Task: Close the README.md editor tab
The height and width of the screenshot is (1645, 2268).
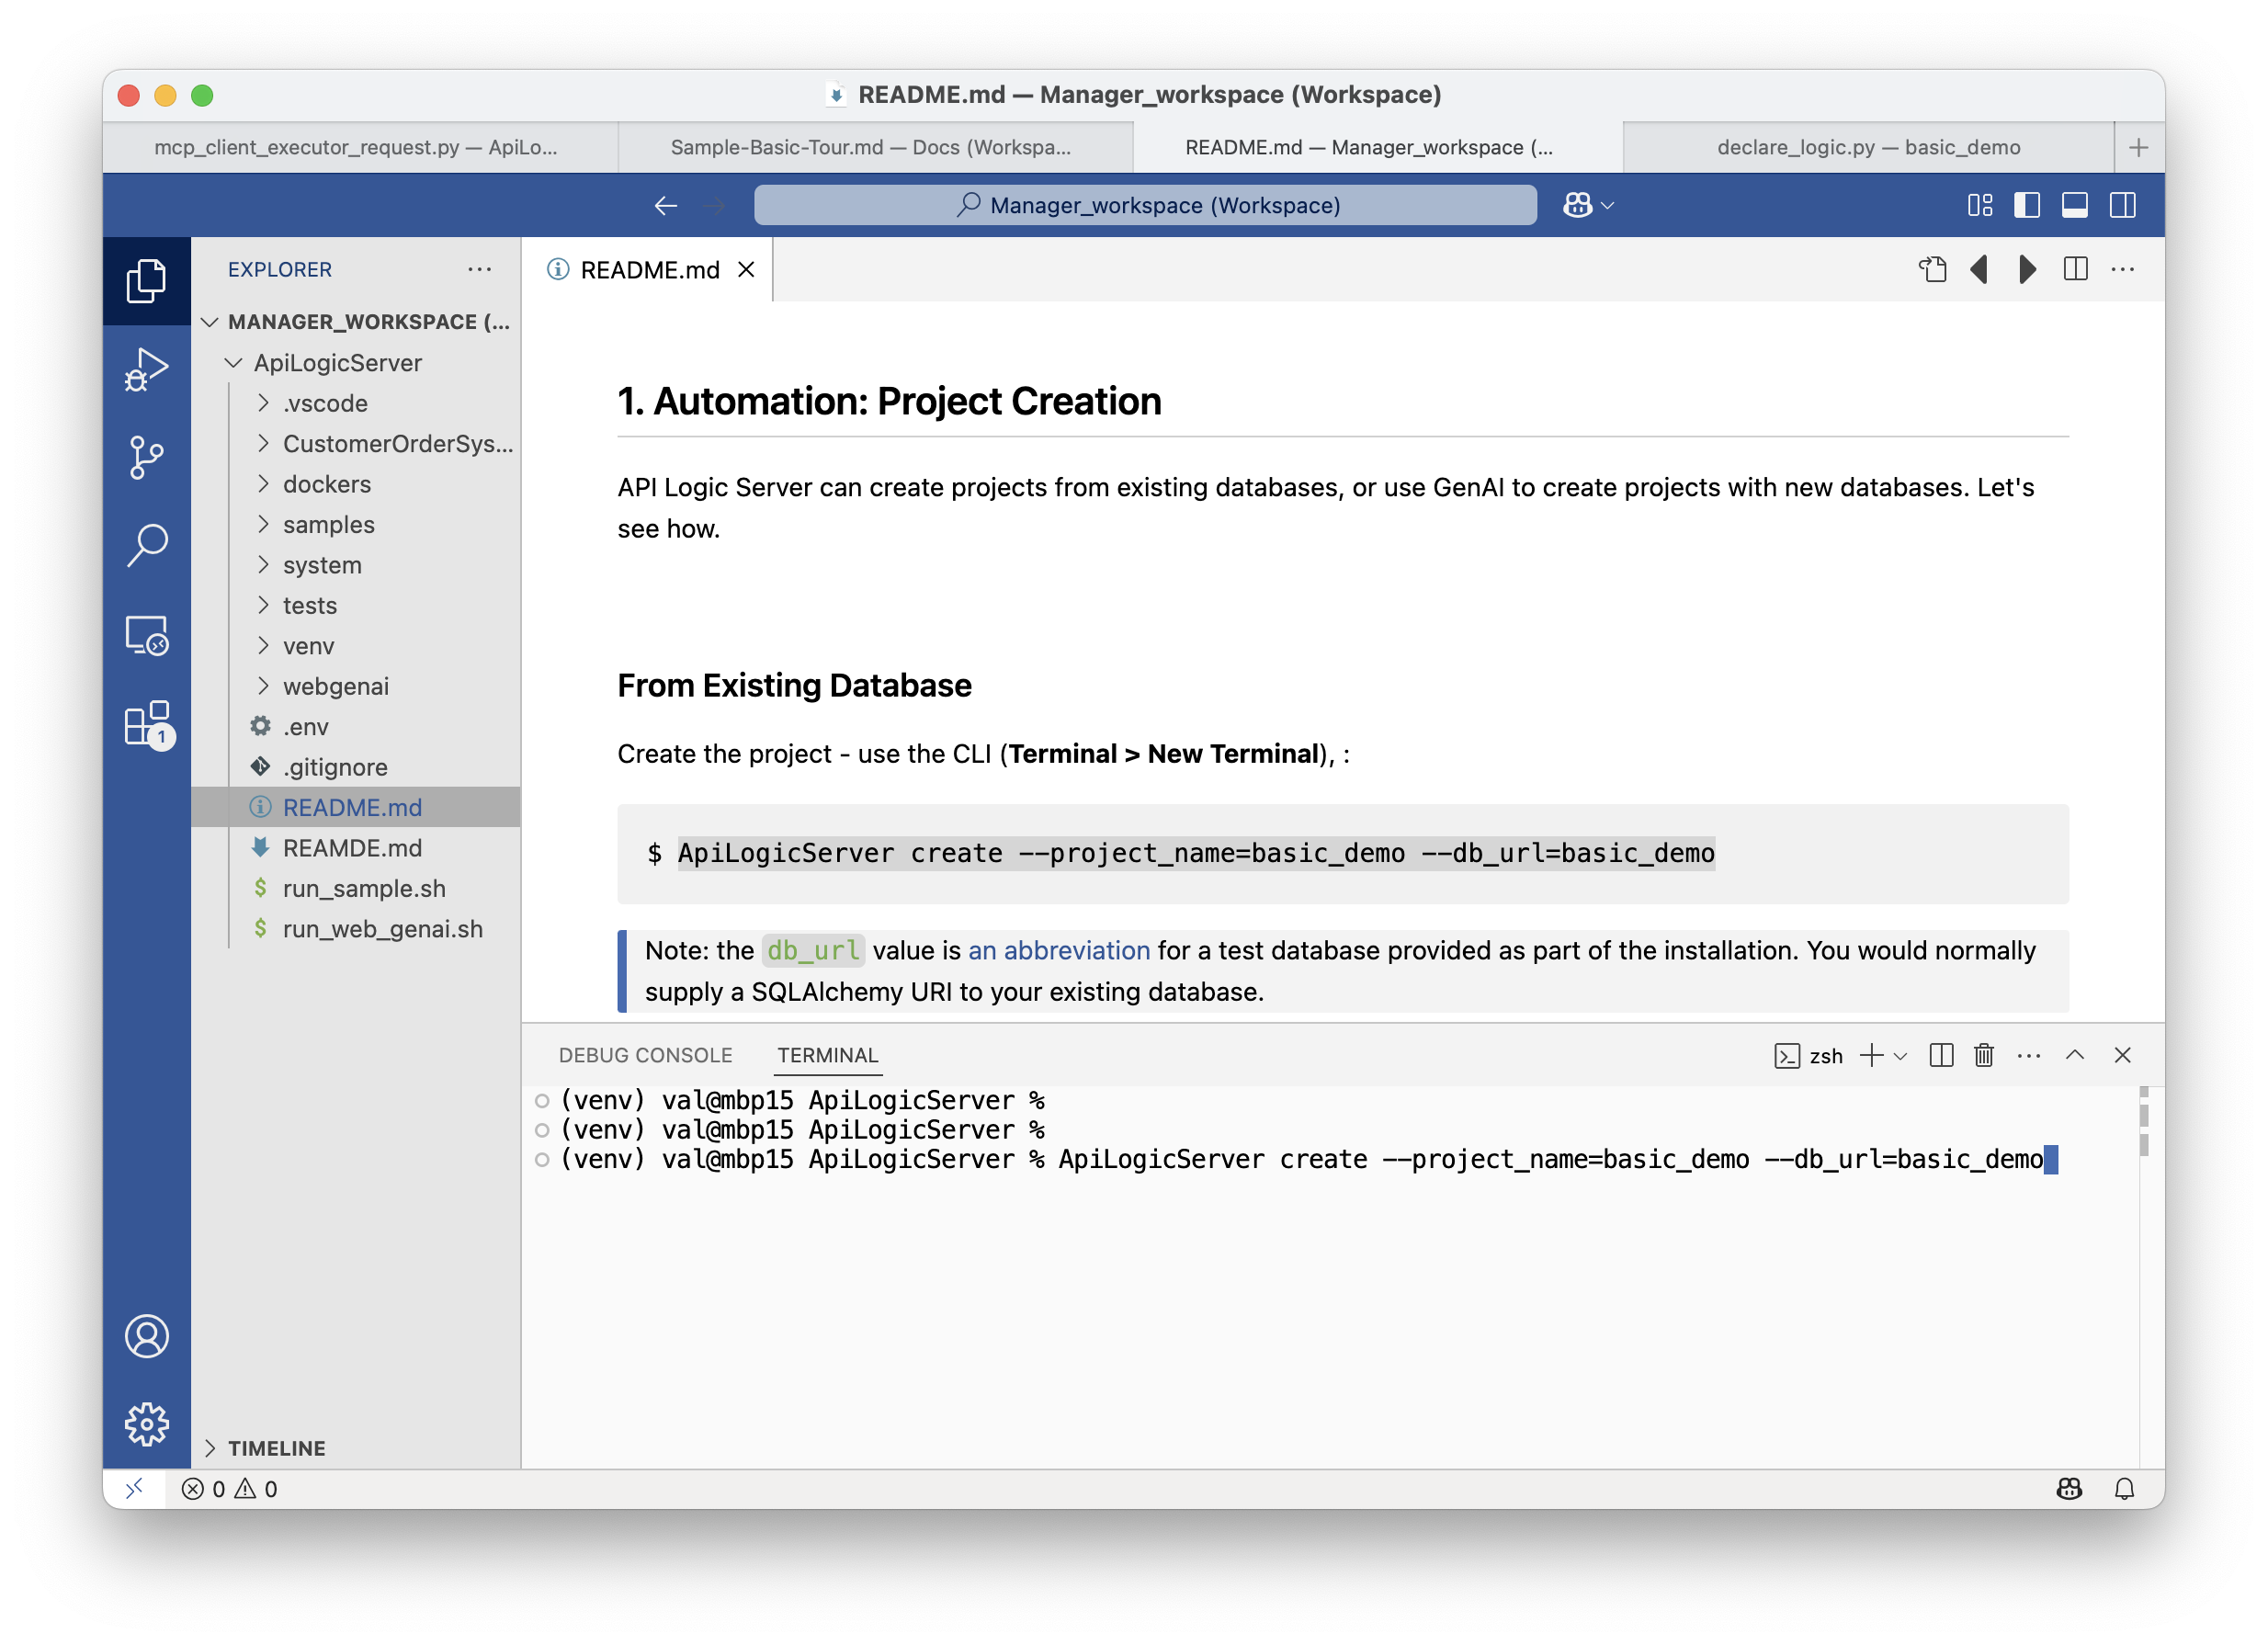Action: (746, 270)
